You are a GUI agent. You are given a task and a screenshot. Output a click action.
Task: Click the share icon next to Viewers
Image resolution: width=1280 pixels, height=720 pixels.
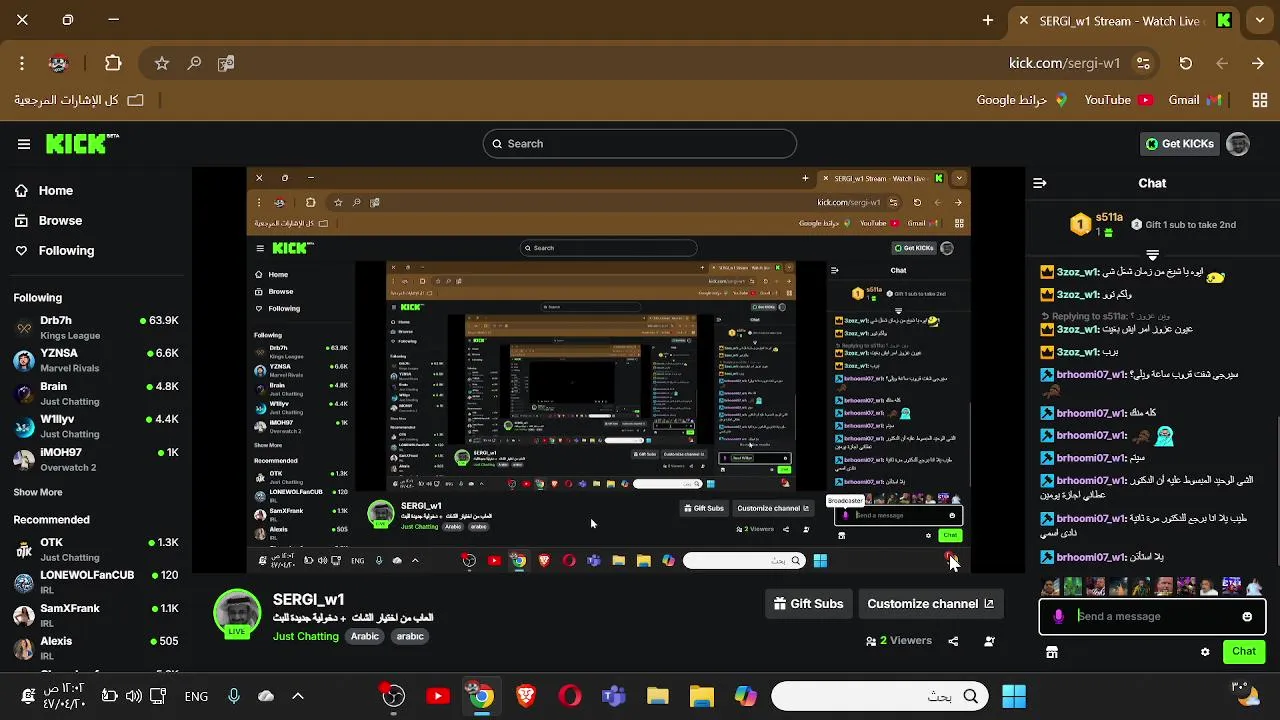click(953, 641)
